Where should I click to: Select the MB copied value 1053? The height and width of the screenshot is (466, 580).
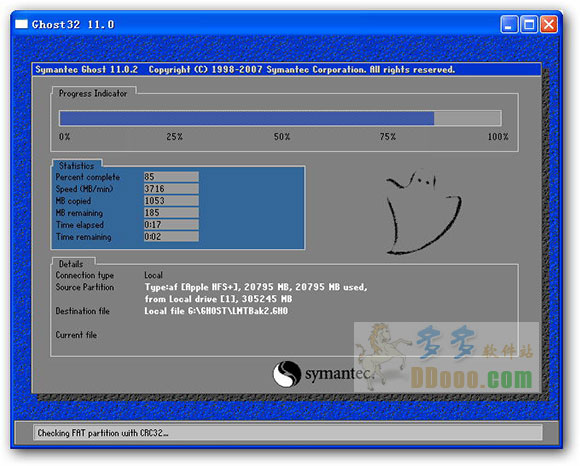[x=171, y=200]
